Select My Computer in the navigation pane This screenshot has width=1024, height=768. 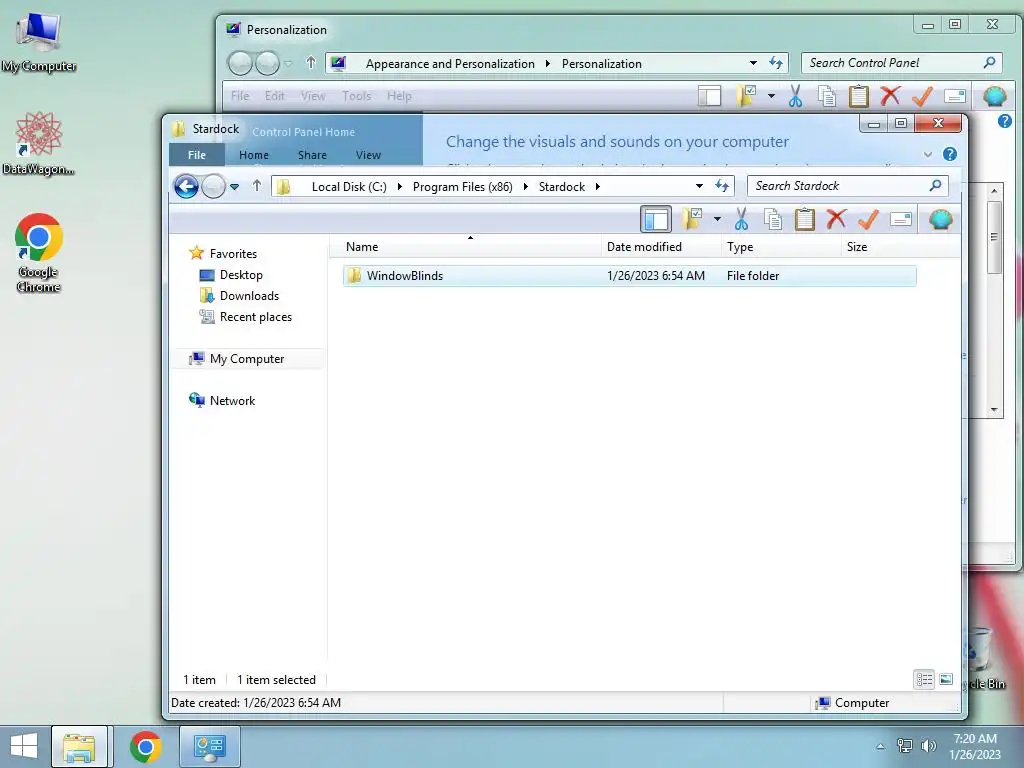click(247, 359)
